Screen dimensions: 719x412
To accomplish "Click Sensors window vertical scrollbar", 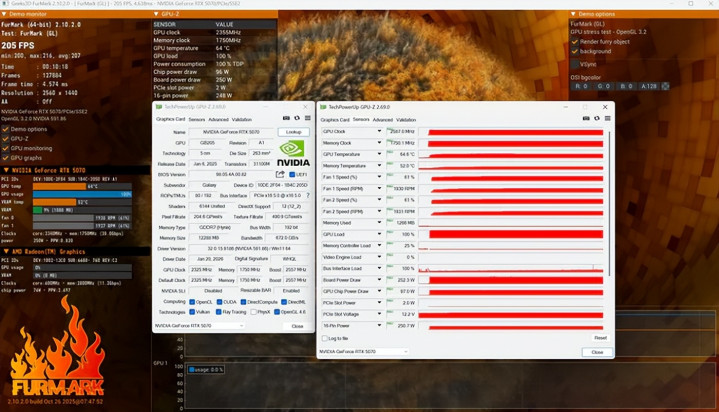I will (609, 204).
